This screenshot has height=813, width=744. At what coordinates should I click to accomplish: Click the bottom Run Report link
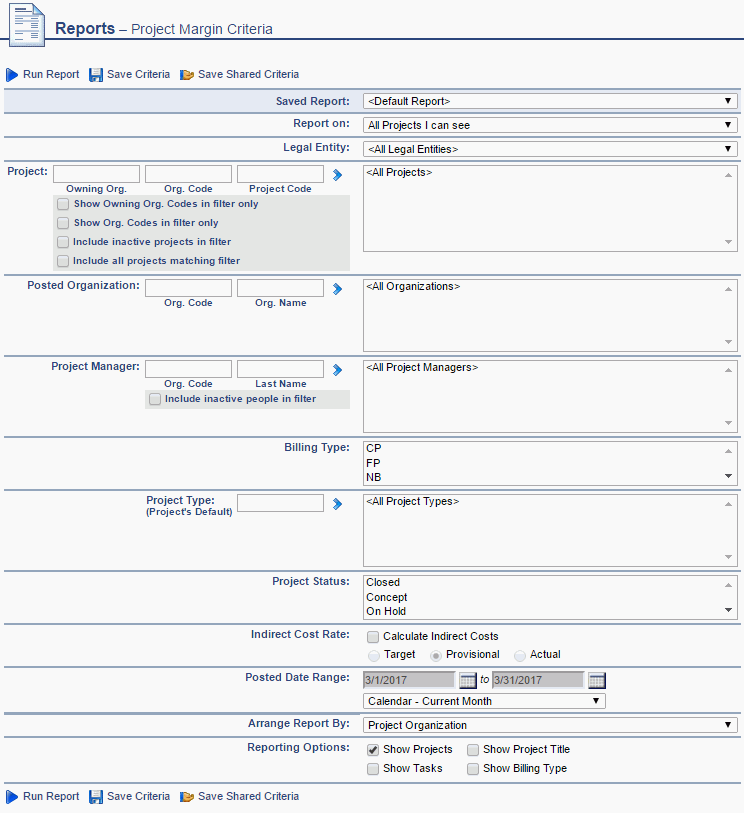coord(50,796)
